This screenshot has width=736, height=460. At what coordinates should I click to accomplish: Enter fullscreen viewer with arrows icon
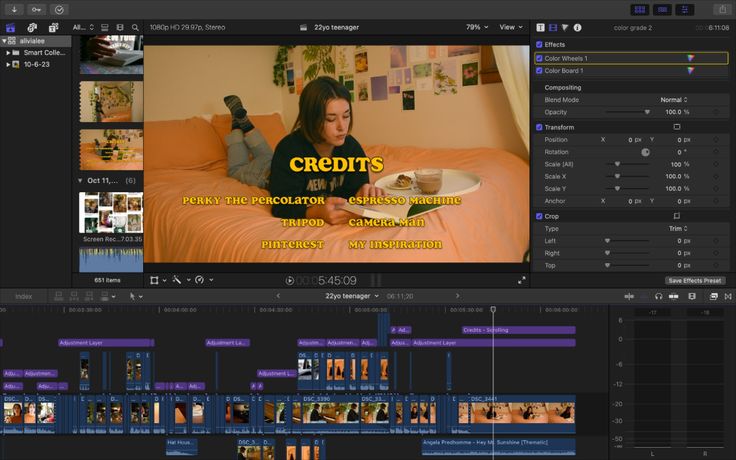521,280
